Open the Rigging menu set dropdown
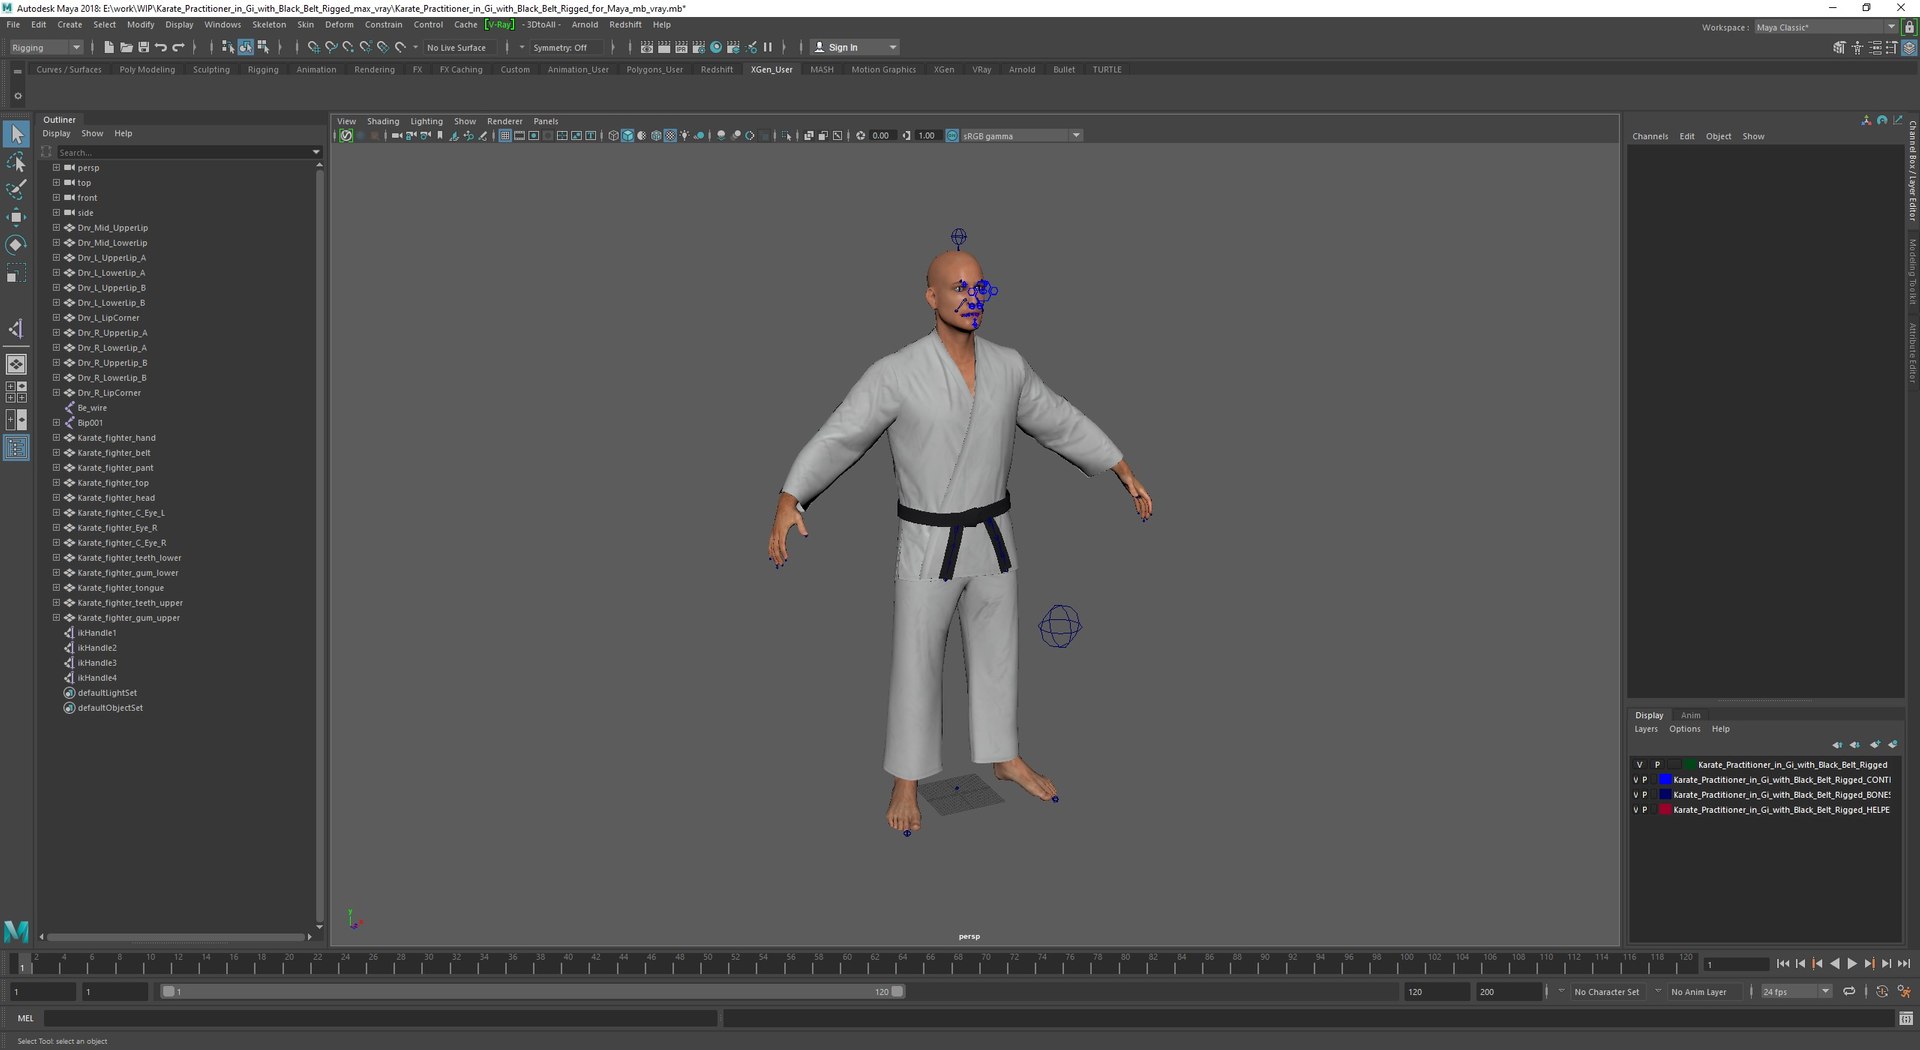This screenshot has width=1920, height=1050. click(45, 47)
